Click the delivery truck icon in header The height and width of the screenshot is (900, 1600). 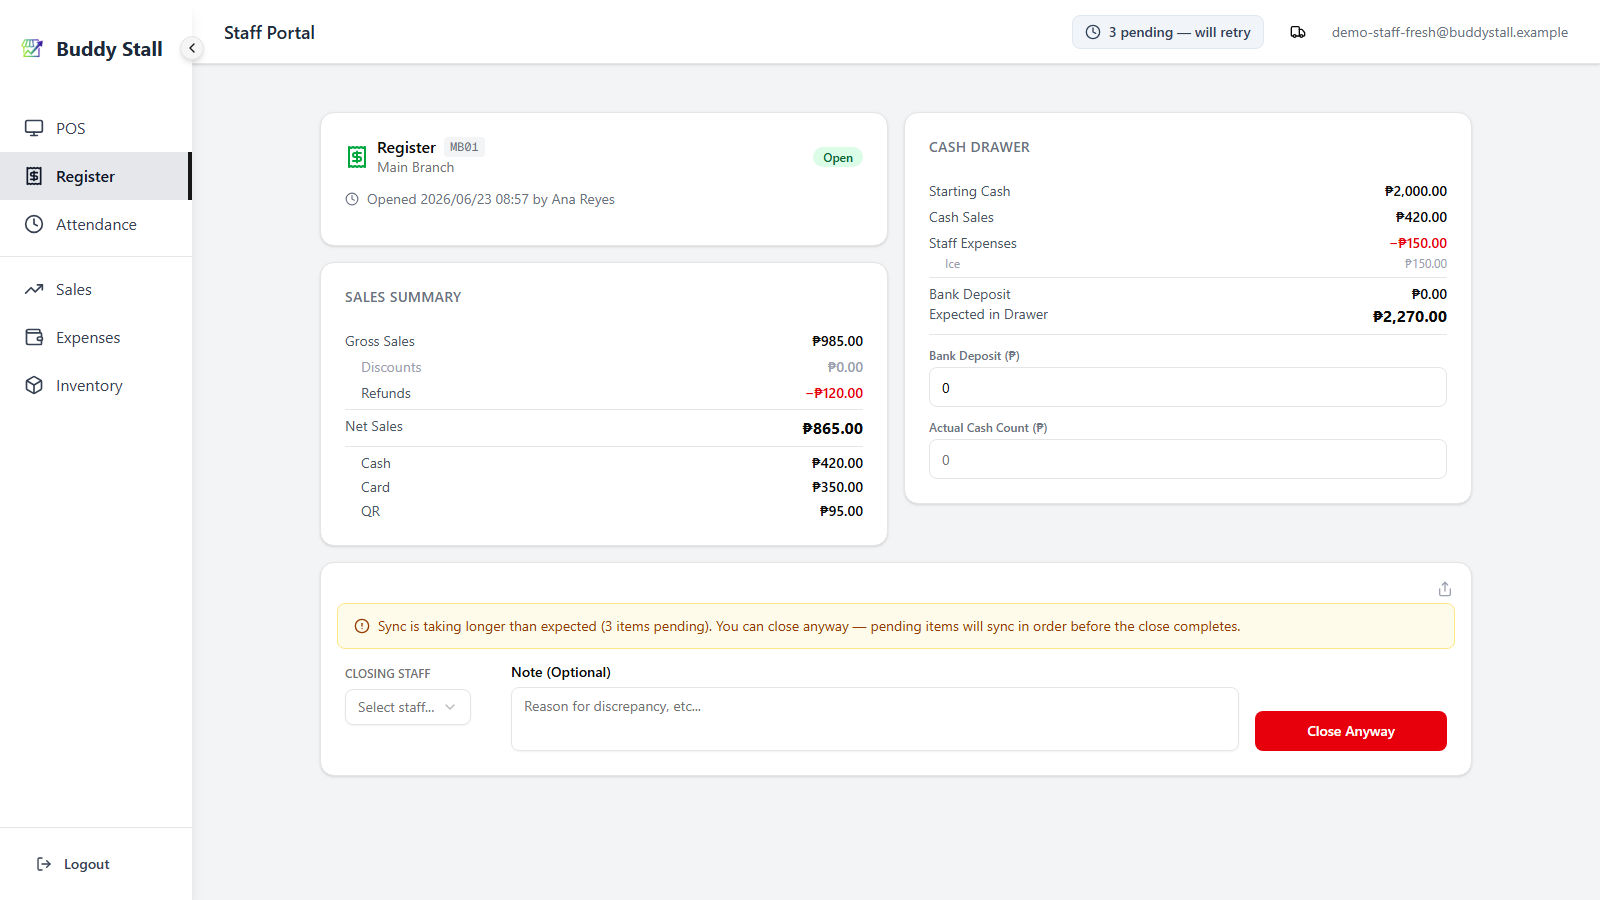click(1298, 32)
